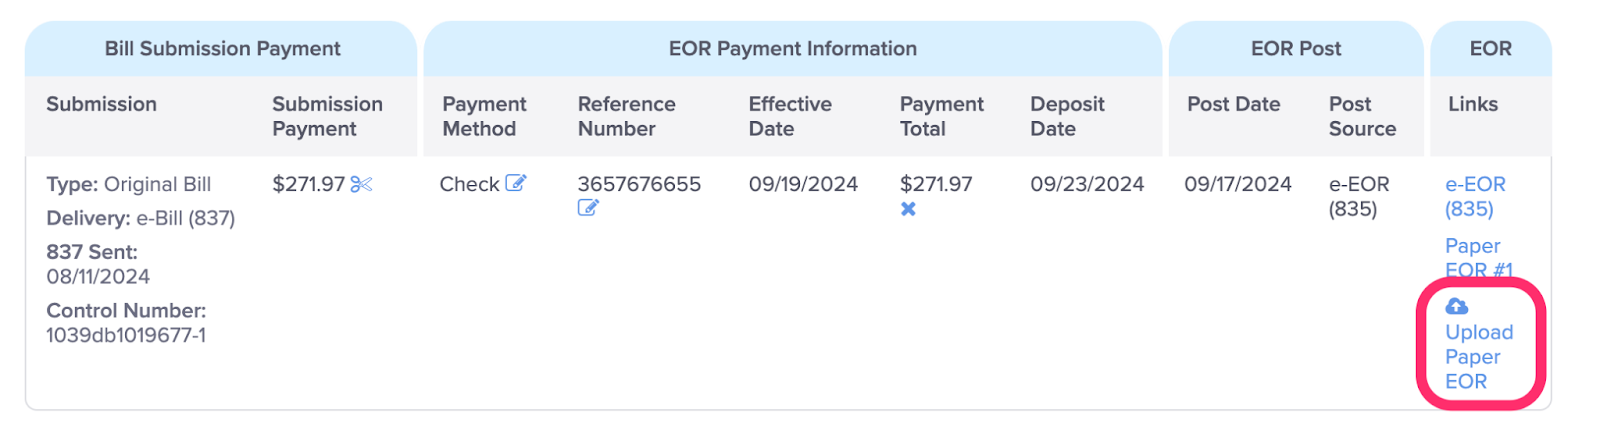
Task: Select the control number 1039db1019677-1
Action: [x=126, y=335]
